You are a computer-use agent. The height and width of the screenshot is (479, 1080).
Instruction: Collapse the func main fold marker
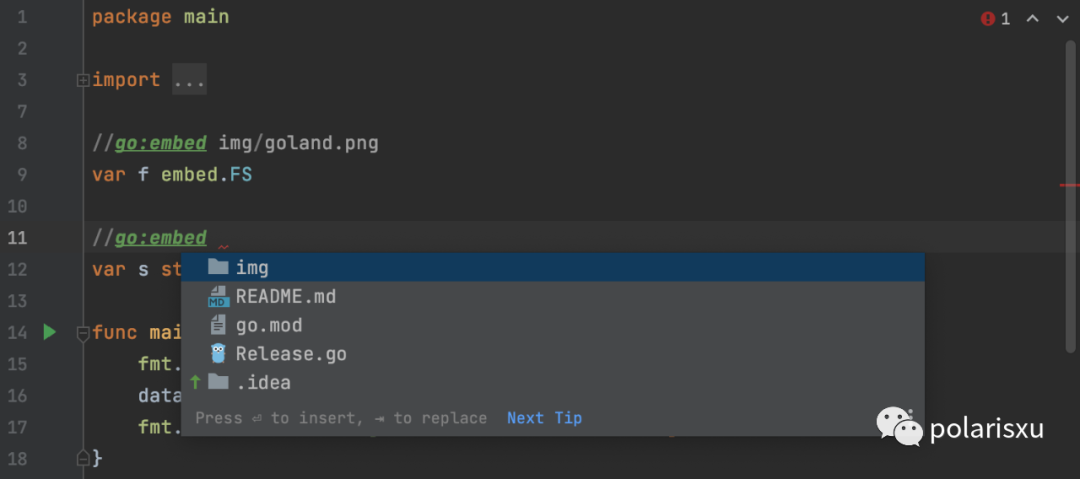[83, 332]
